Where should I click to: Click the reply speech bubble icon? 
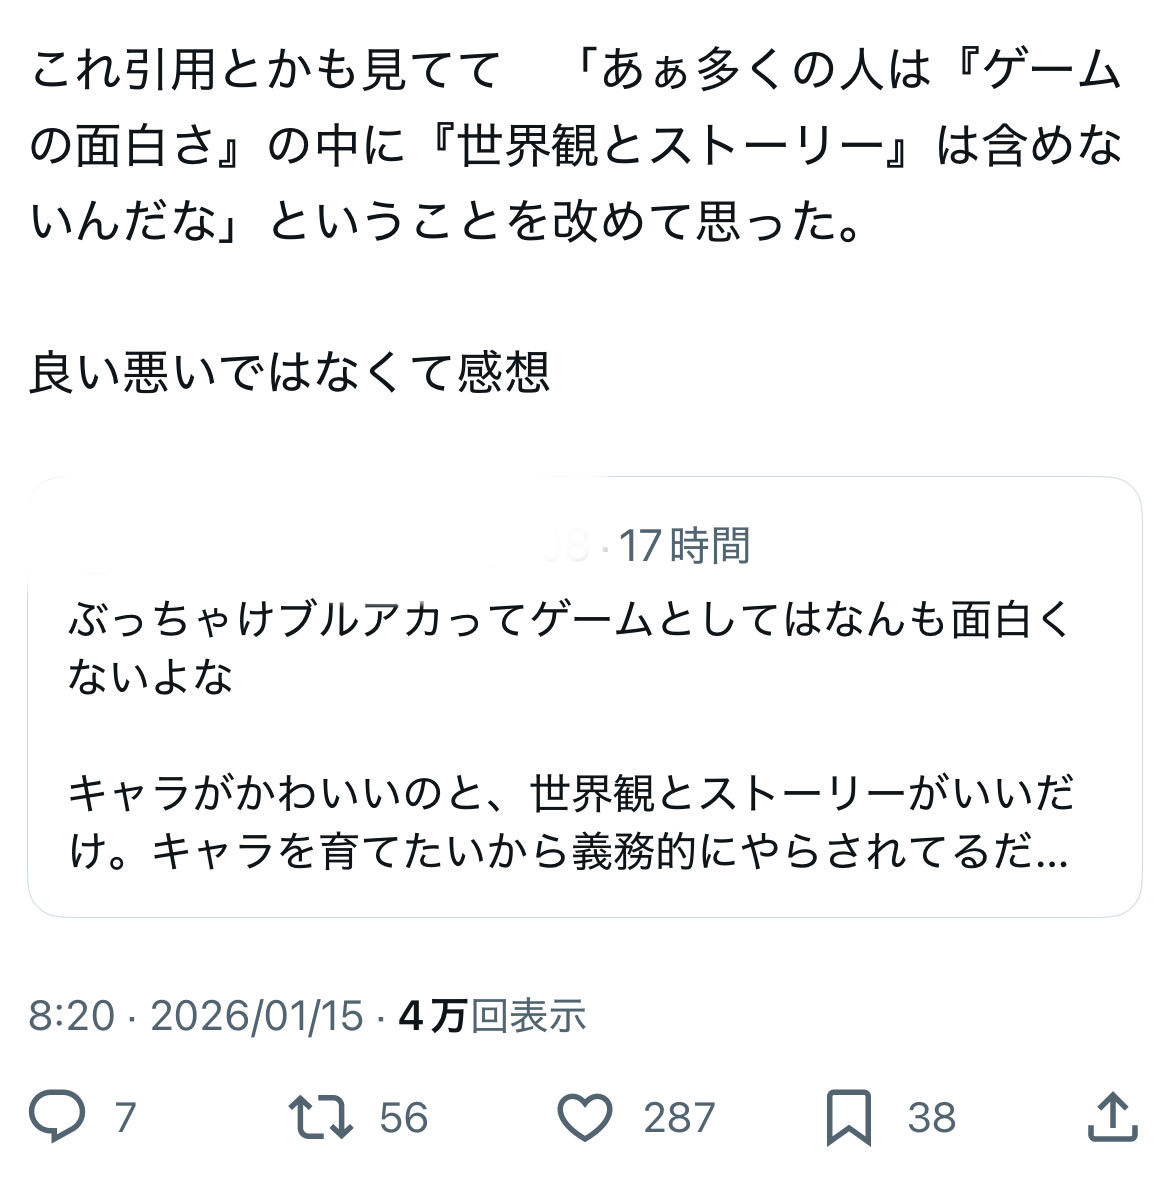point(57,1116)
